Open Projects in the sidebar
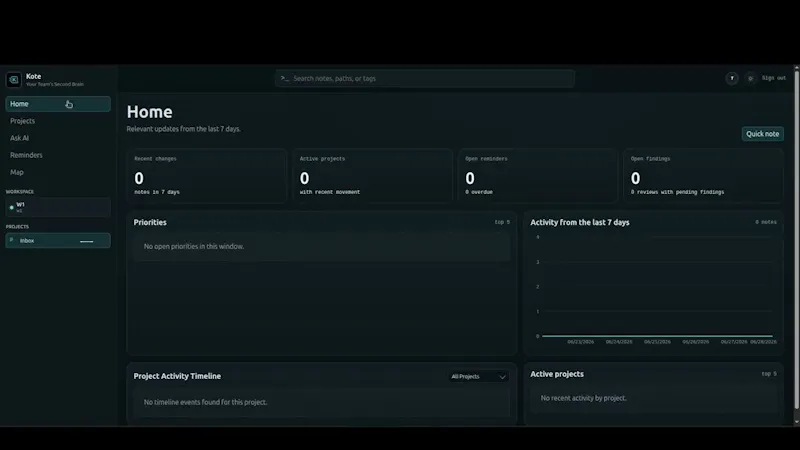 pyautogui.click(x=58, y=121)
